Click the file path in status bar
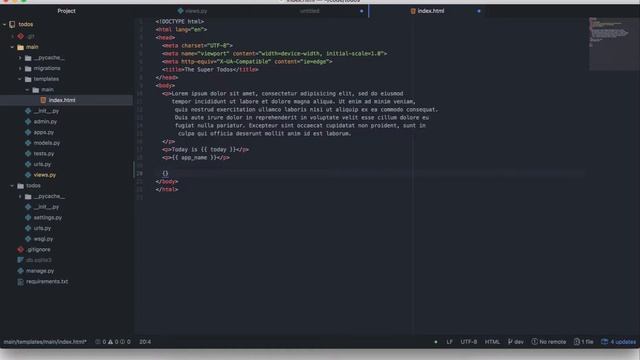The image size is (640, 360). 45,342
